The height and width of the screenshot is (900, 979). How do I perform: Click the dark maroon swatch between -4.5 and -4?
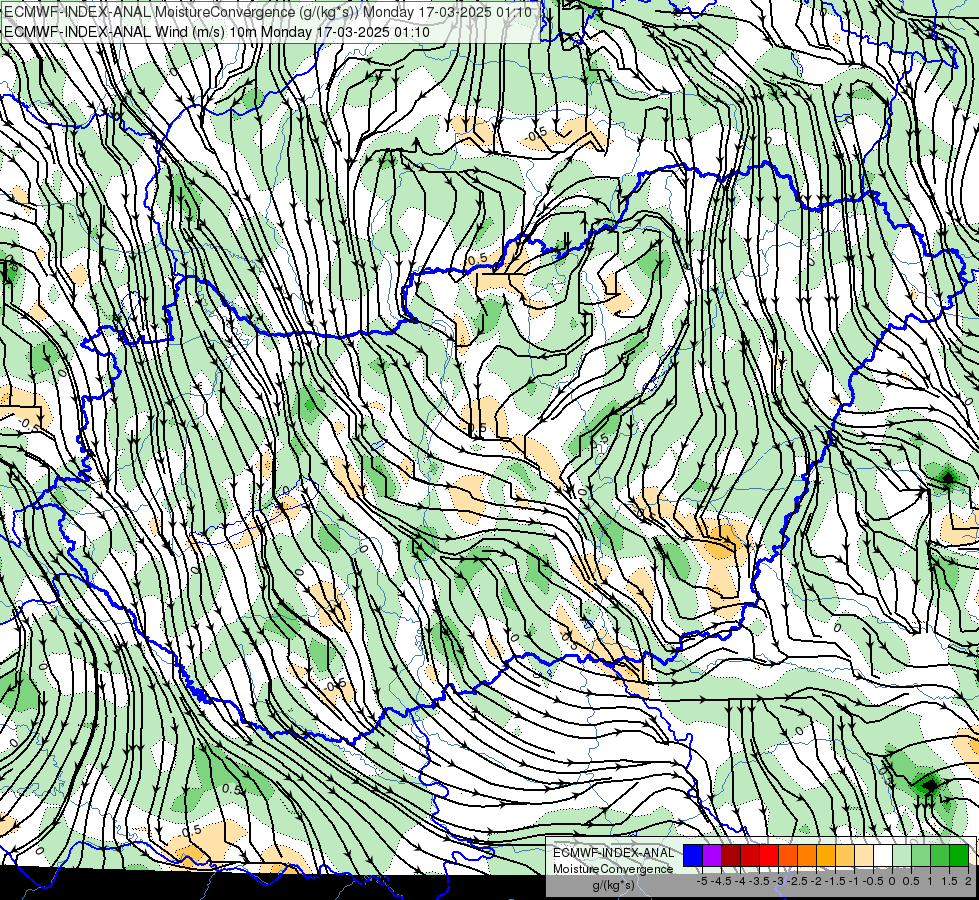tap(731, 855)
